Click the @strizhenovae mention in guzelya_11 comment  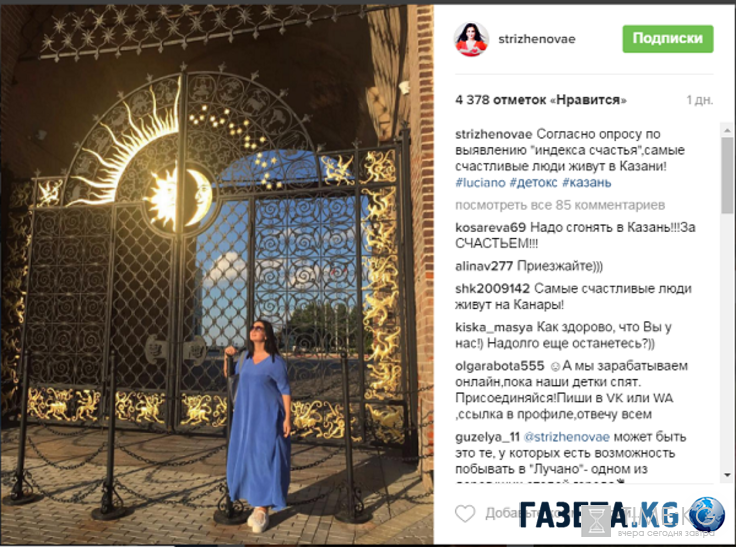click(x=566, y=437)
